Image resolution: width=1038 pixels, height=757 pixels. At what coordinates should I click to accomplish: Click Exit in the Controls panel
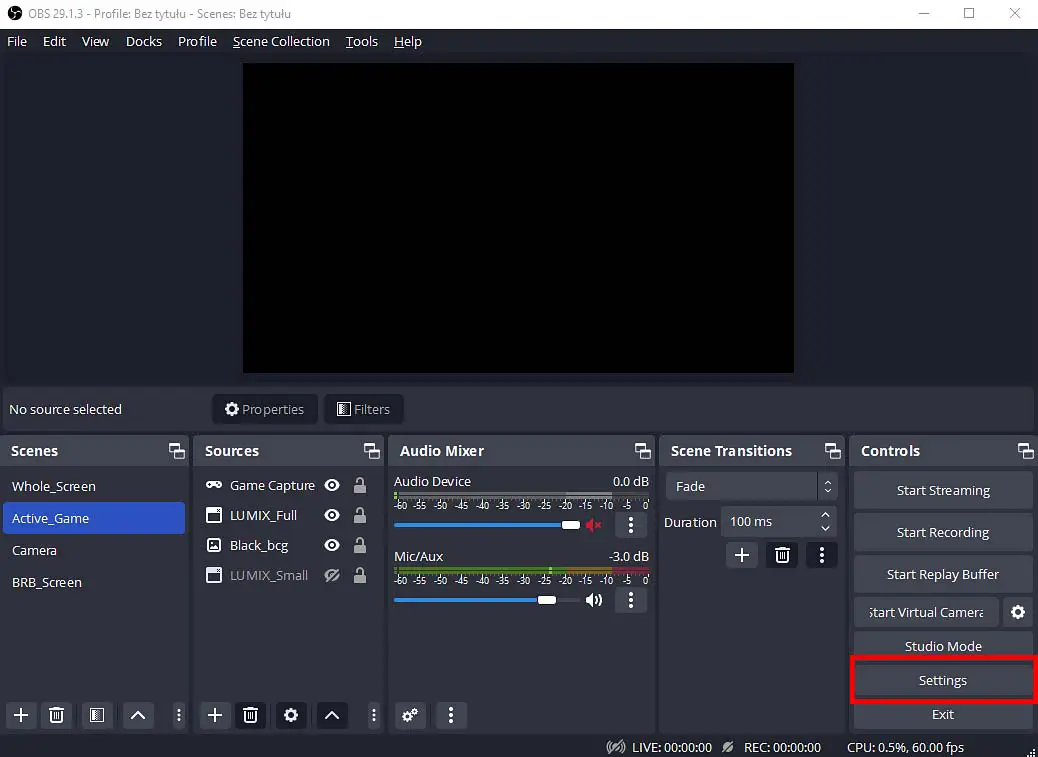(x=943, y=715)
